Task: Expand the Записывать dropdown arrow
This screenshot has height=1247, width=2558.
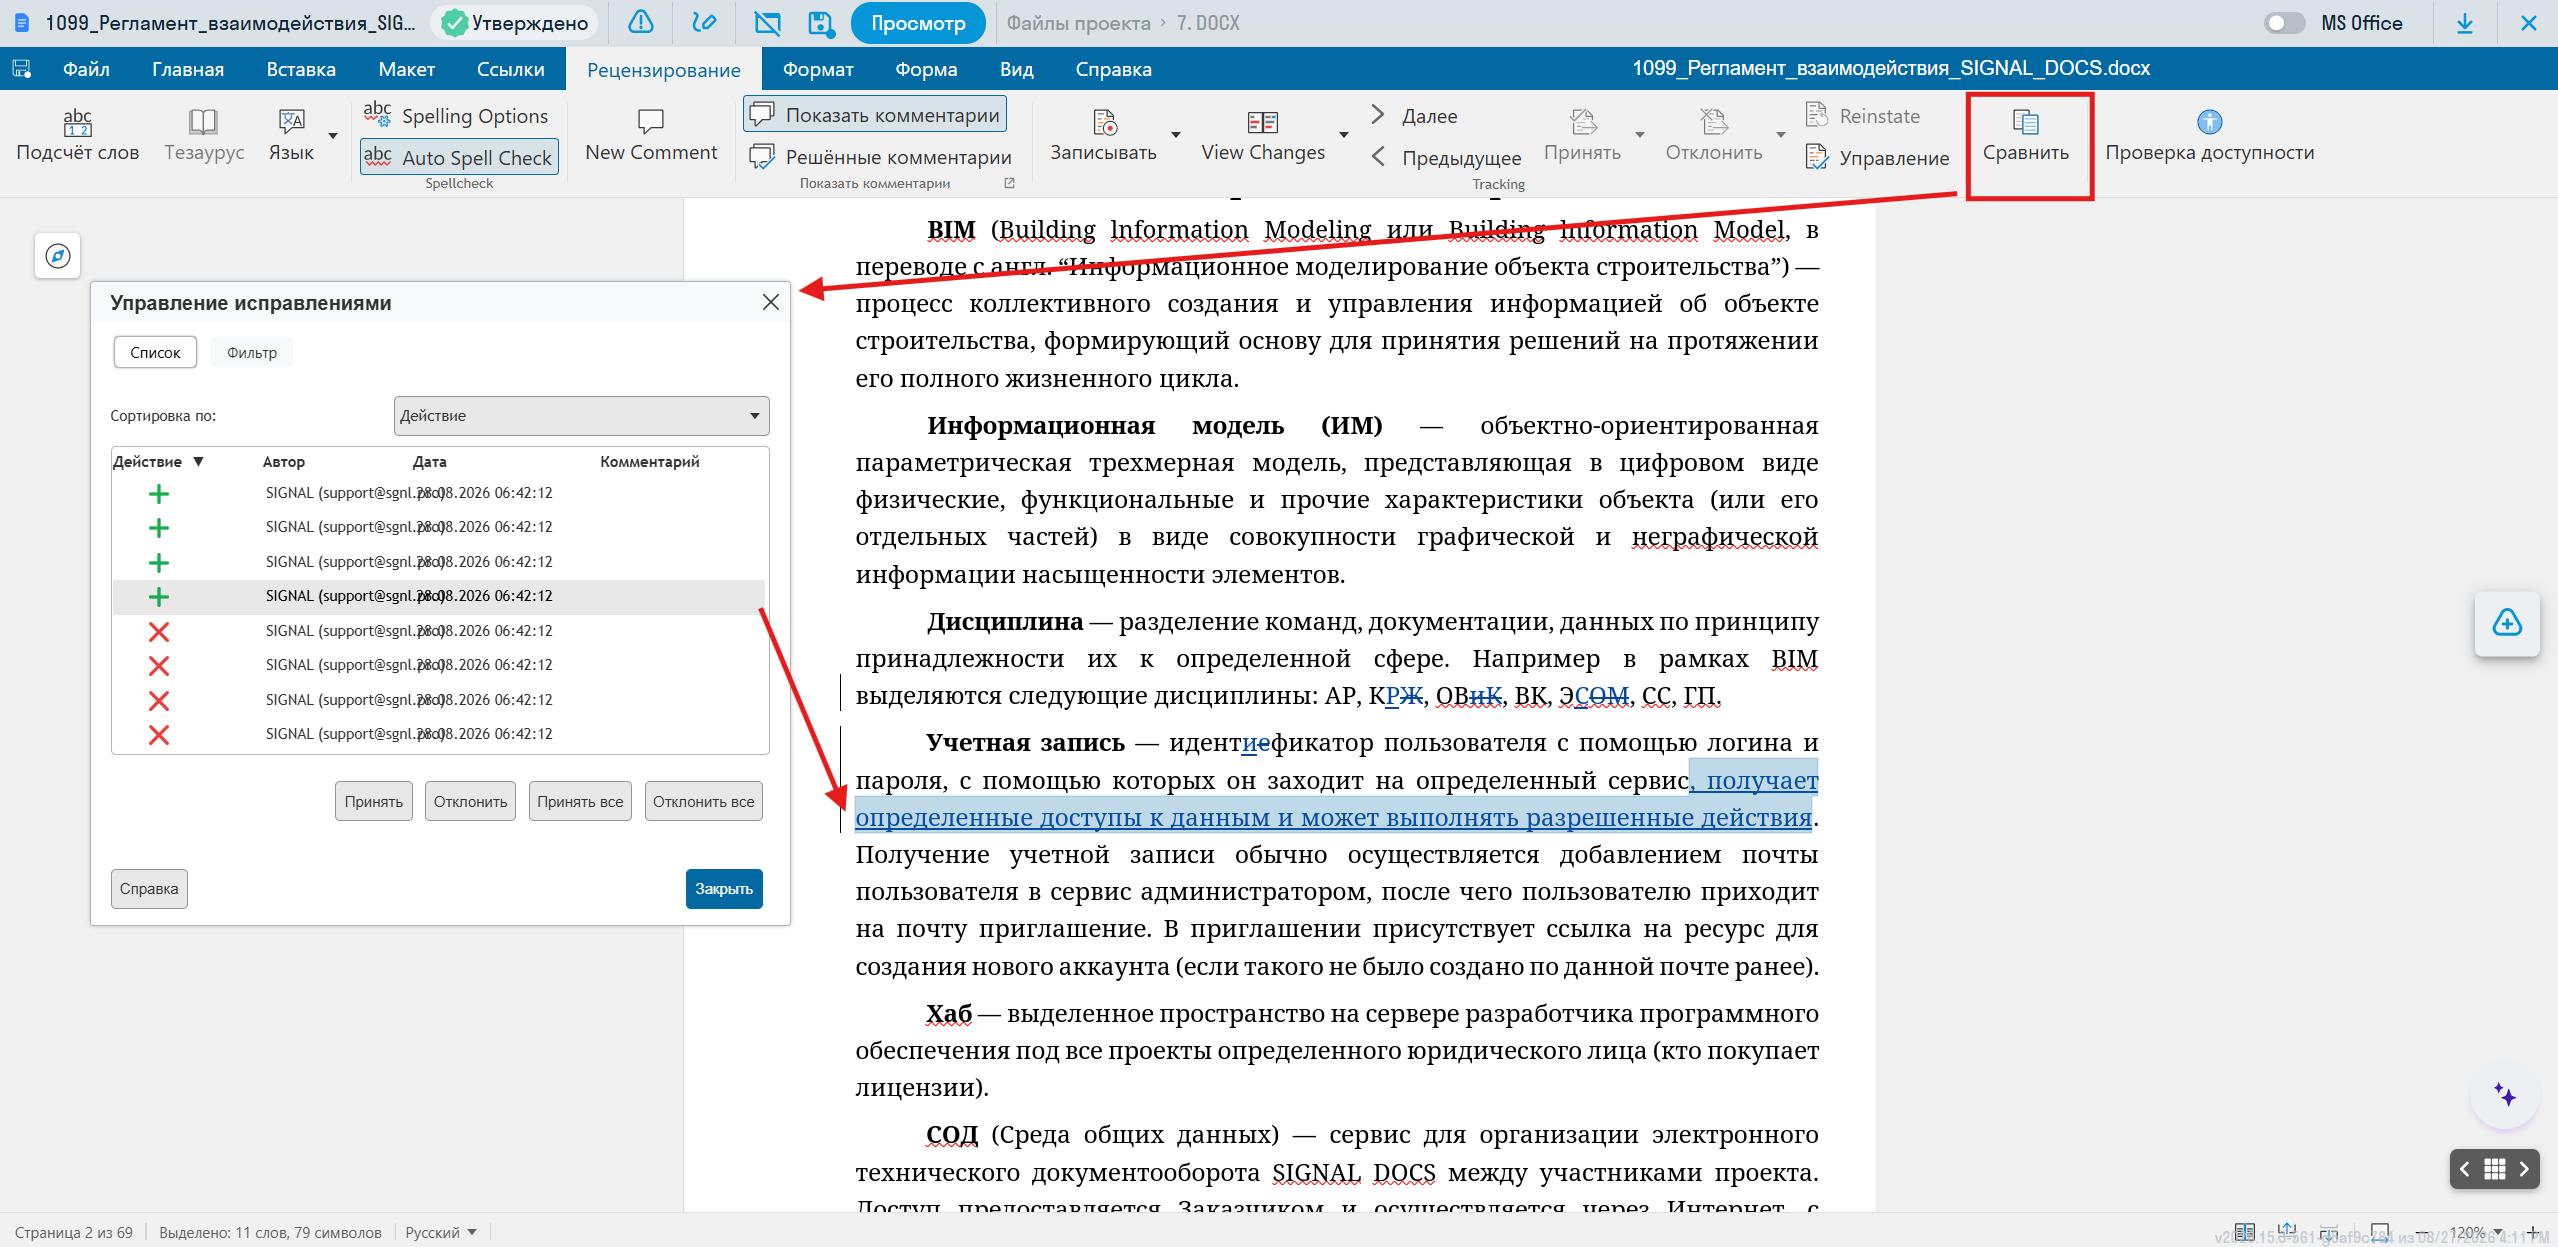Action: 1176,135
